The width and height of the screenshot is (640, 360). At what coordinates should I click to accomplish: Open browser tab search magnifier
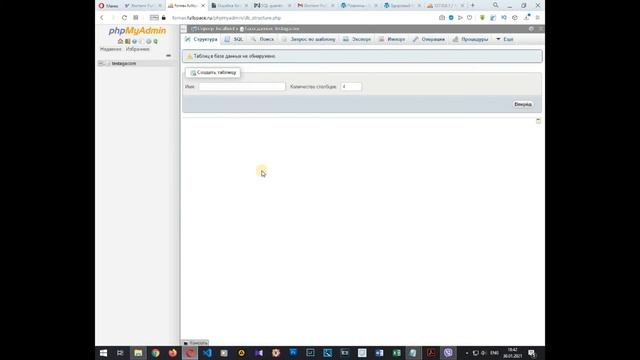coord(496,5)
